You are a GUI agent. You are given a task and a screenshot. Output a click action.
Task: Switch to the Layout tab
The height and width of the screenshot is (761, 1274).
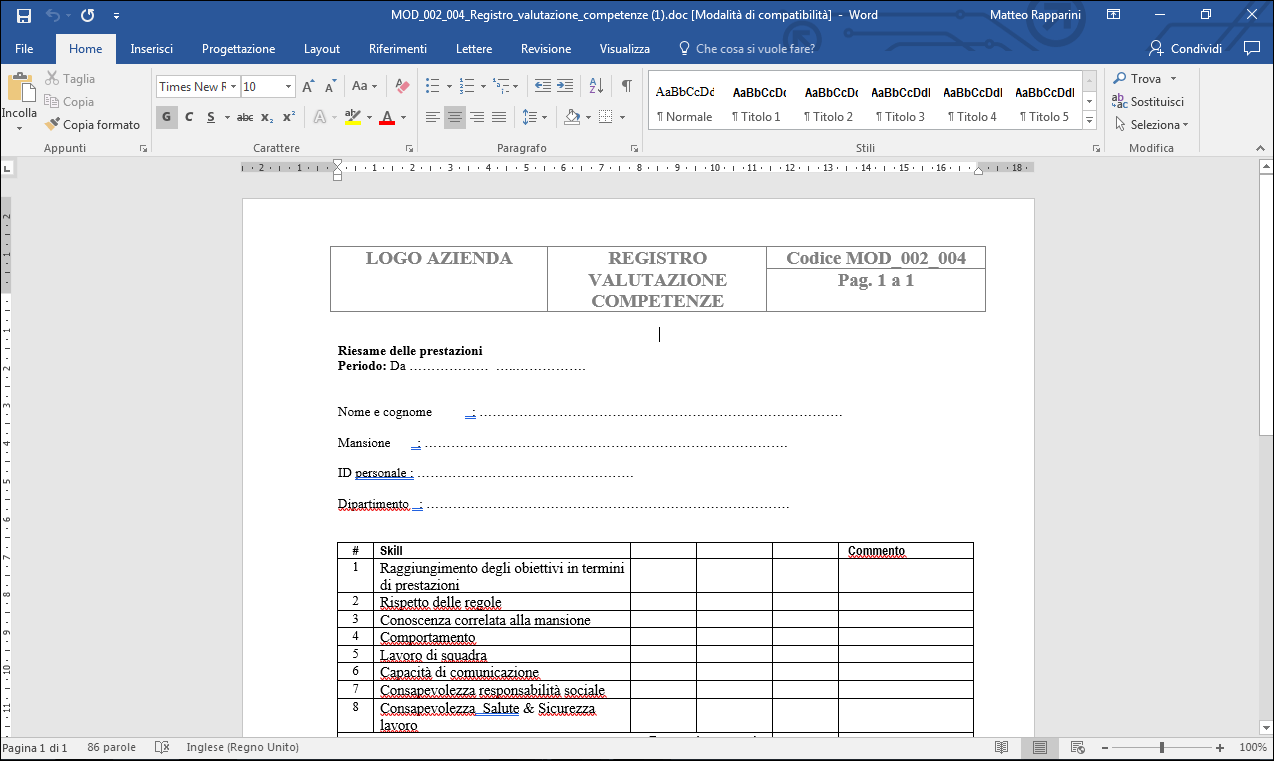(322, 49)
